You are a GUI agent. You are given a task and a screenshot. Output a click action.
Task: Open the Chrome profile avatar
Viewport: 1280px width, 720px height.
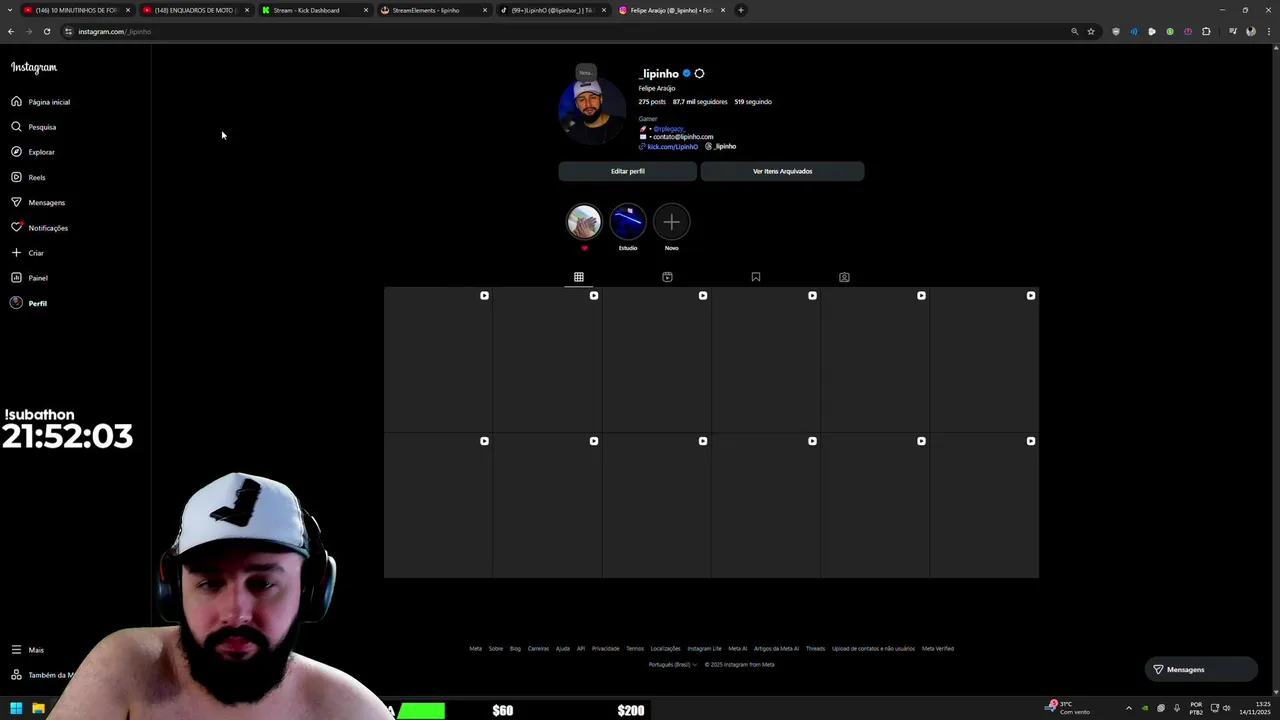tap(1250, 31)
